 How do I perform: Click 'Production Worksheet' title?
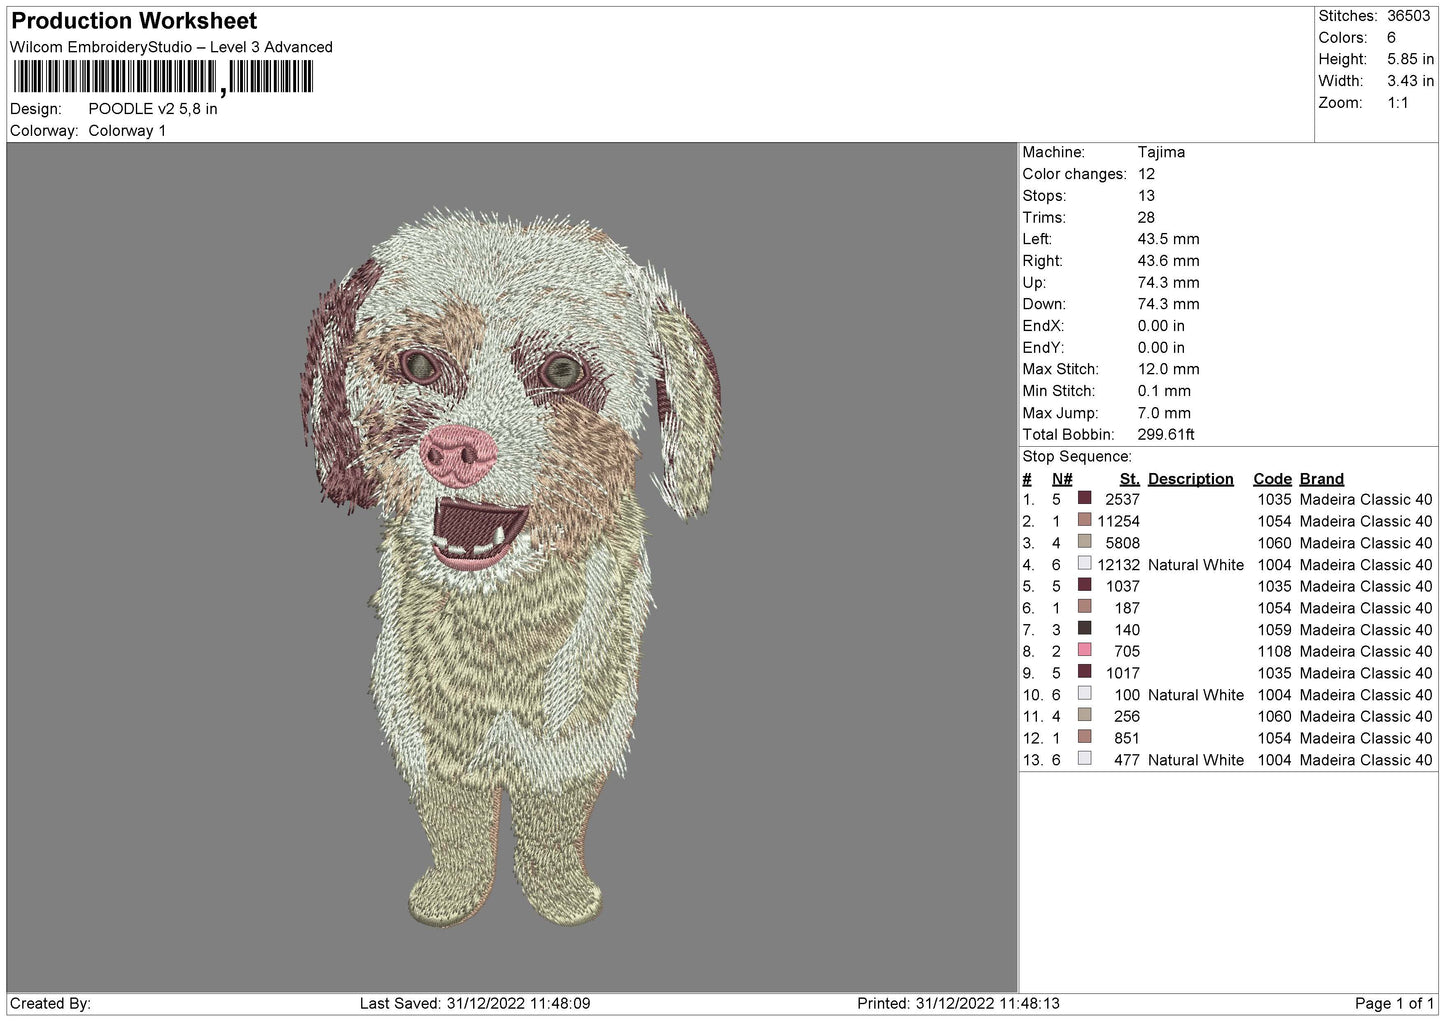[134, 21]
